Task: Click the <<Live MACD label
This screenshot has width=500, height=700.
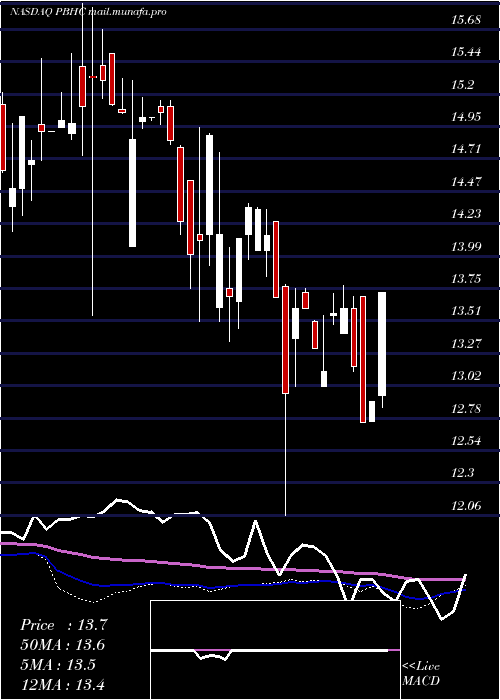Action: 421,674
